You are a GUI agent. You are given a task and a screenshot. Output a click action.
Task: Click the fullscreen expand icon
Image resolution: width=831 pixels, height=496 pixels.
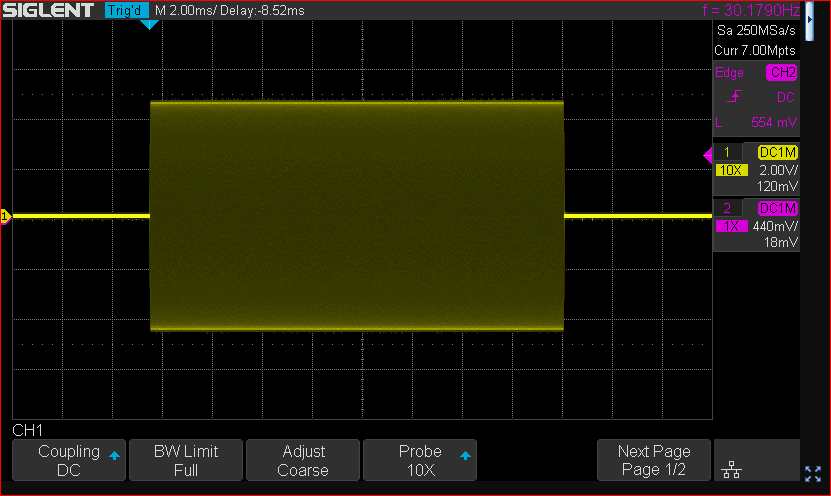813,474
